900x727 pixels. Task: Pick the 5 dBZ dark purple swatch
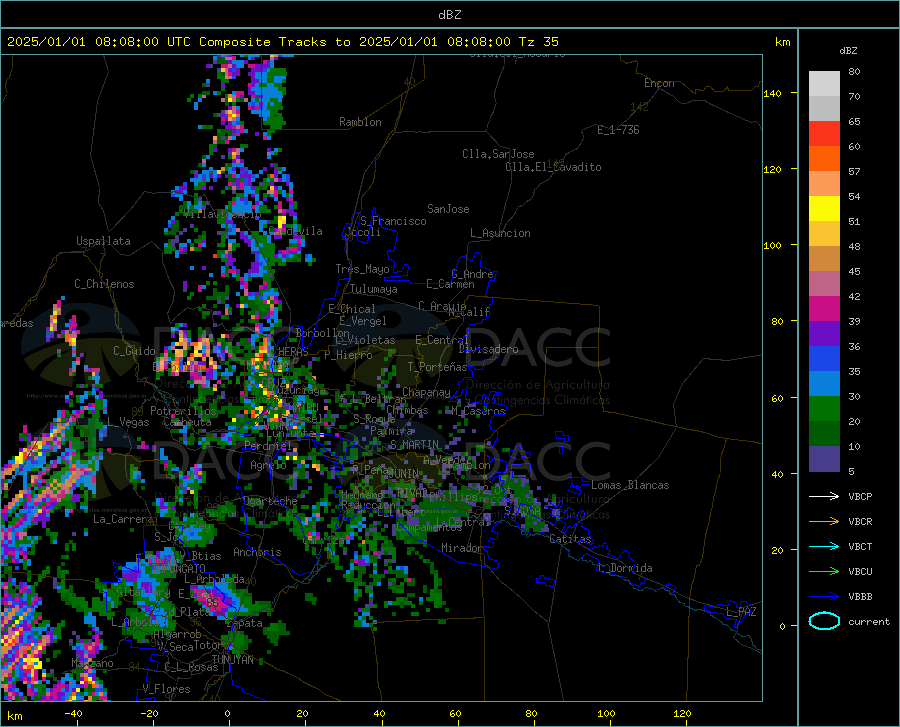(824, 459)
